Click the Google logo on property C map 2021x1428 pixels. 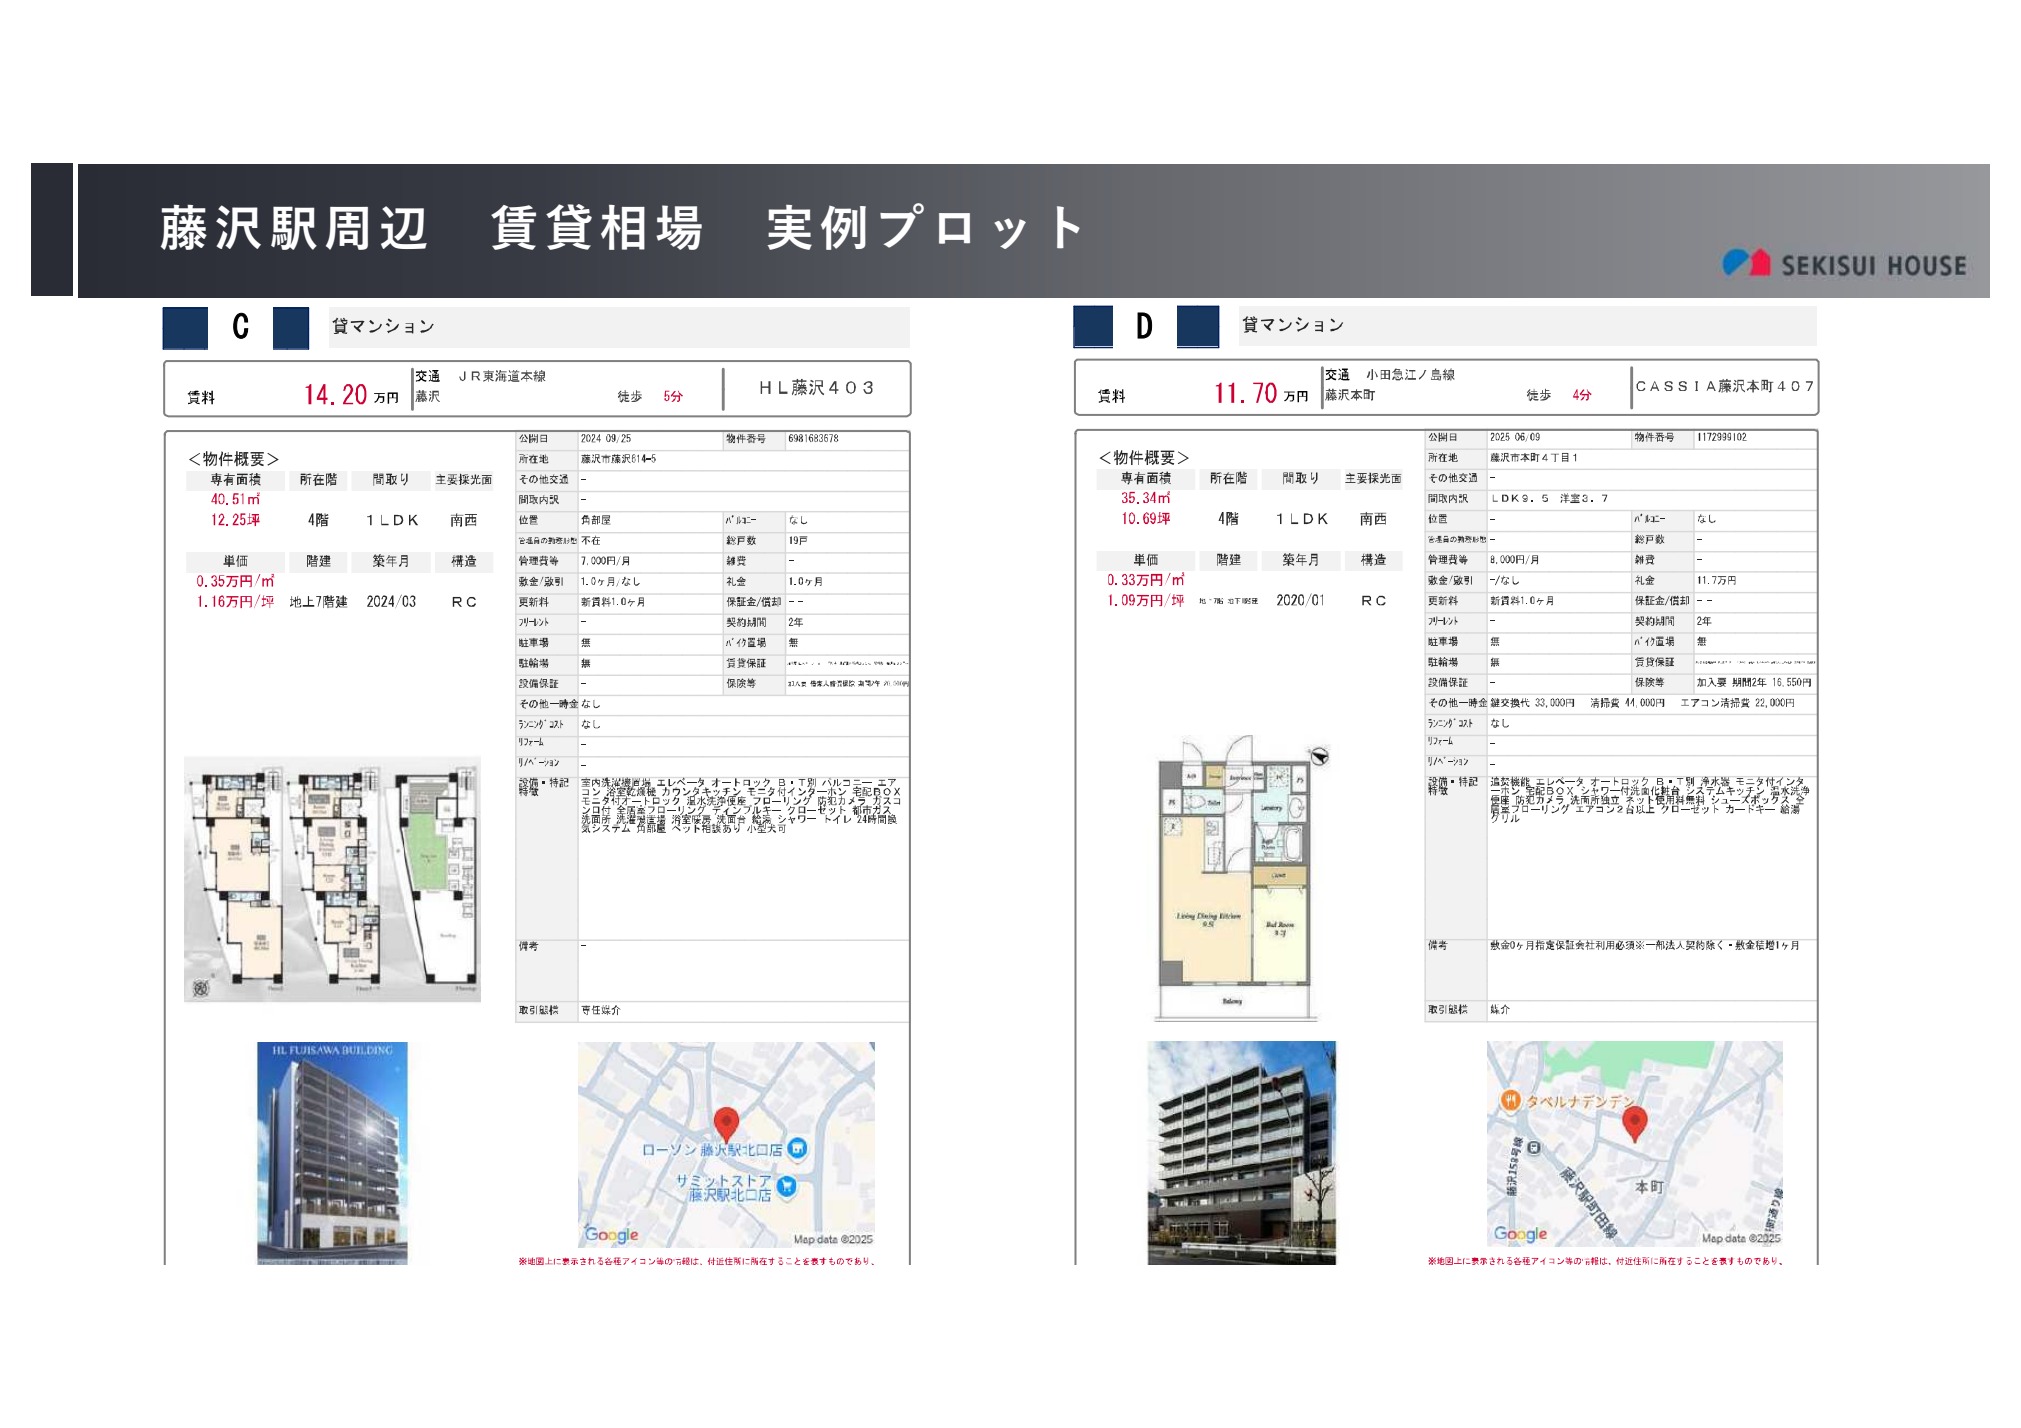611,1235
